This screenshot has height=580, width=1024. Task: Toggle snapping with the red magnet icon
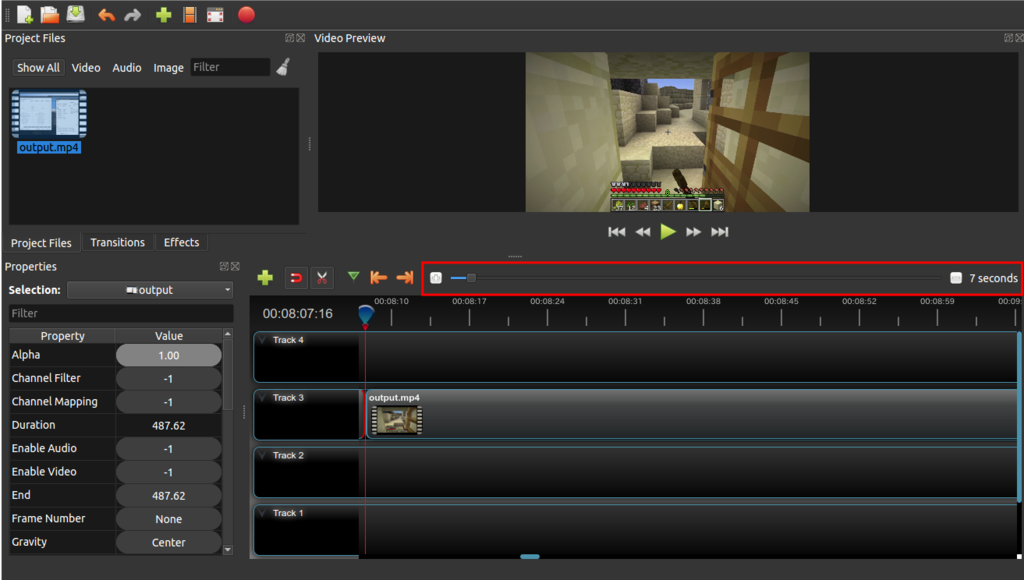[296, 278]
